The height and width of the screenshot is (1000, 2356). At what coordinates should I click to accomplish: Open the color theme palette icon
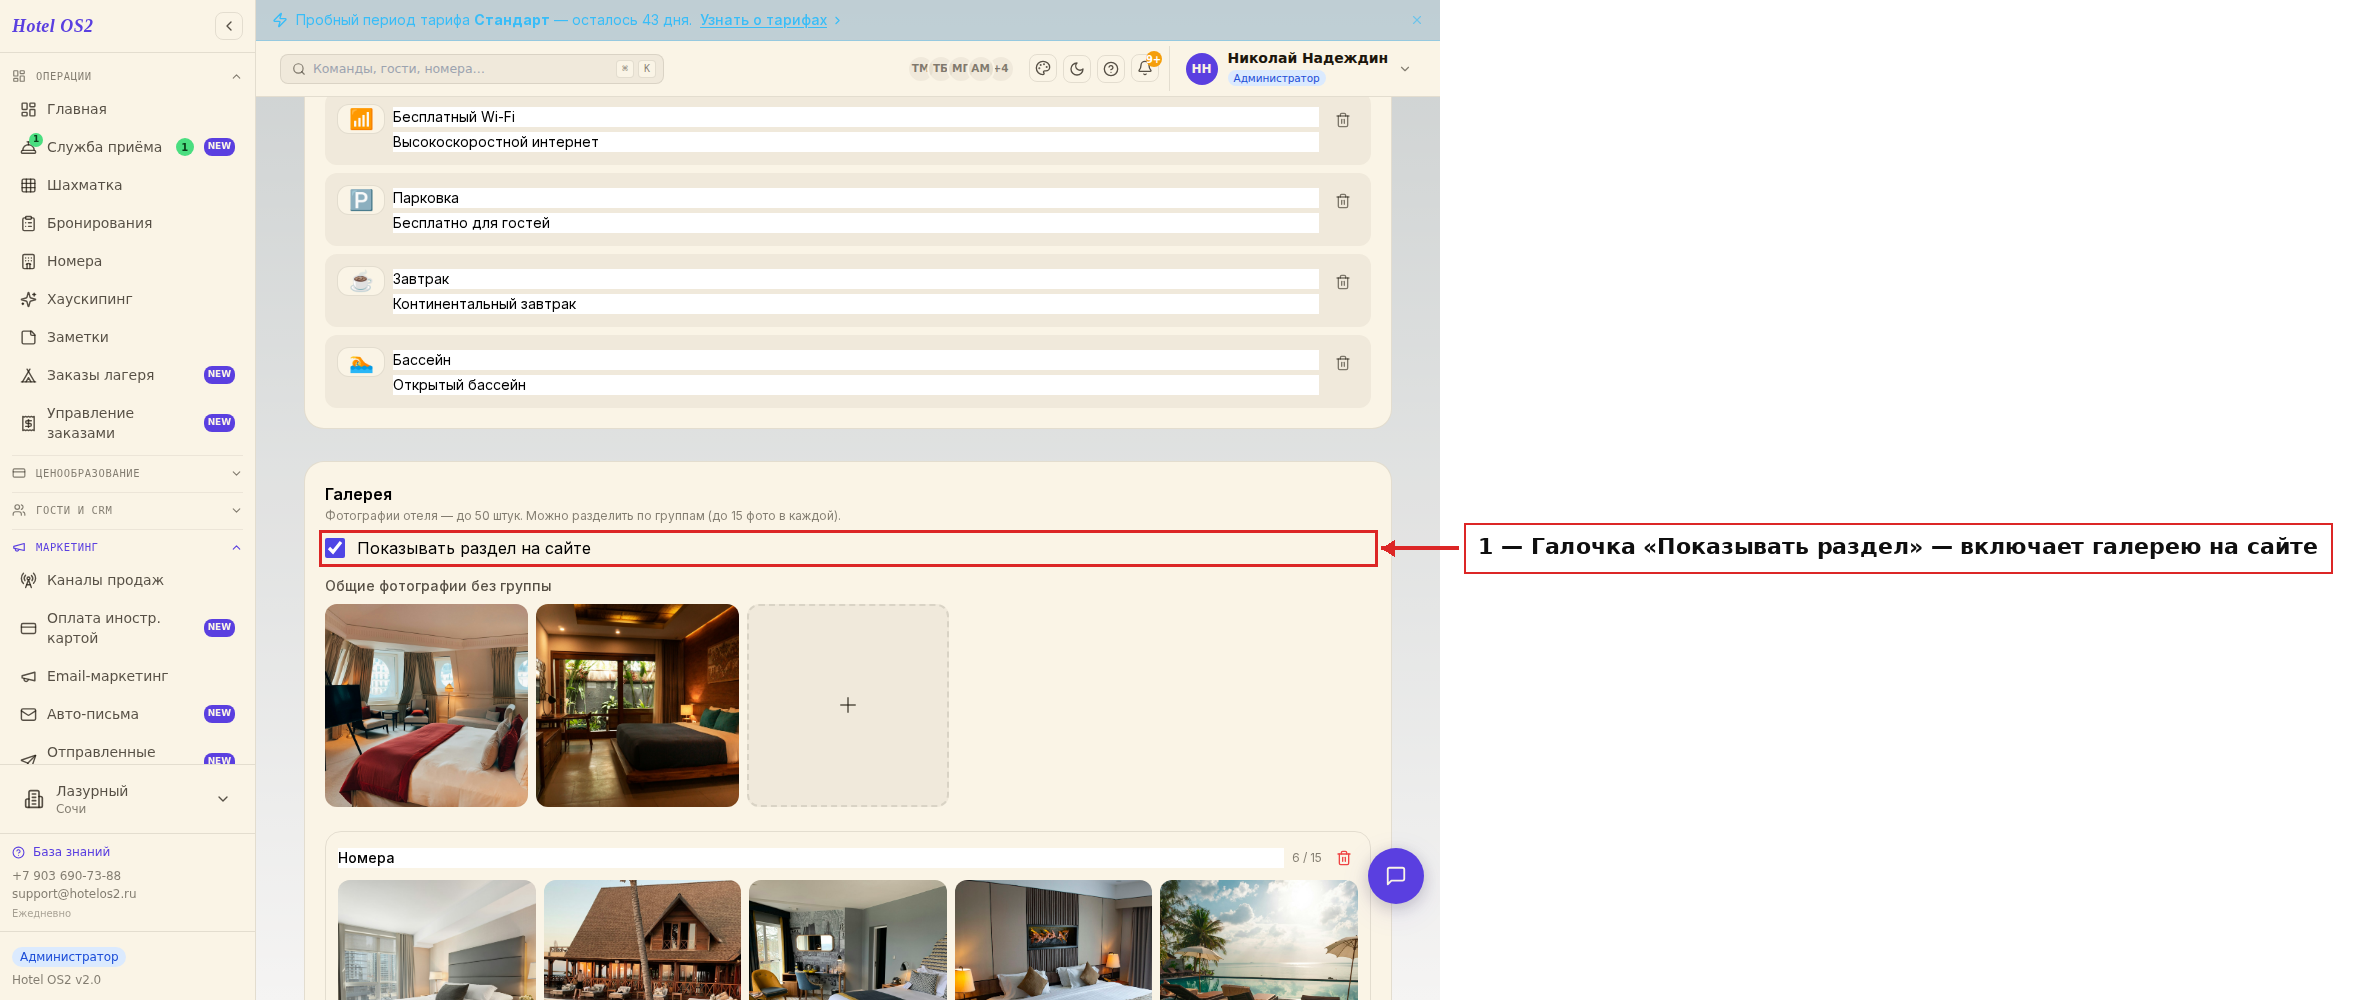(1043, 68)
